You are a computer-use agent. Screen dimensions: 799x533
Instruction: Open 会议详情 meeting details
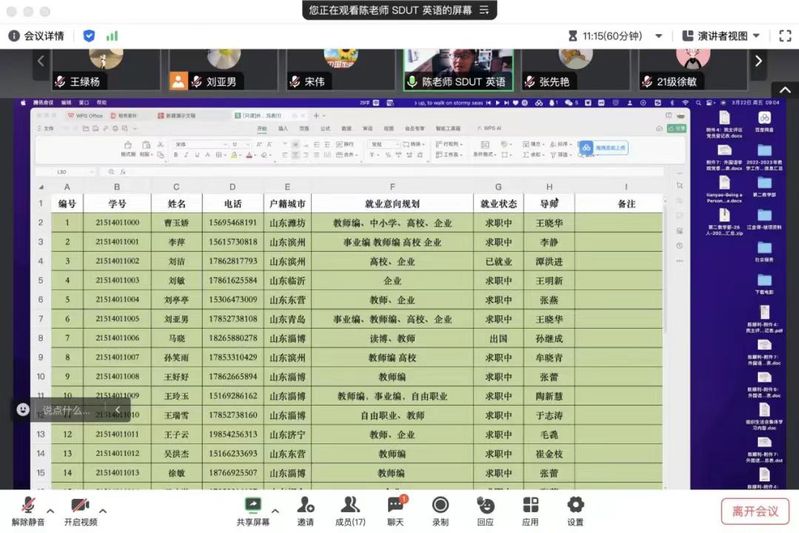click(x=36, y=36)
